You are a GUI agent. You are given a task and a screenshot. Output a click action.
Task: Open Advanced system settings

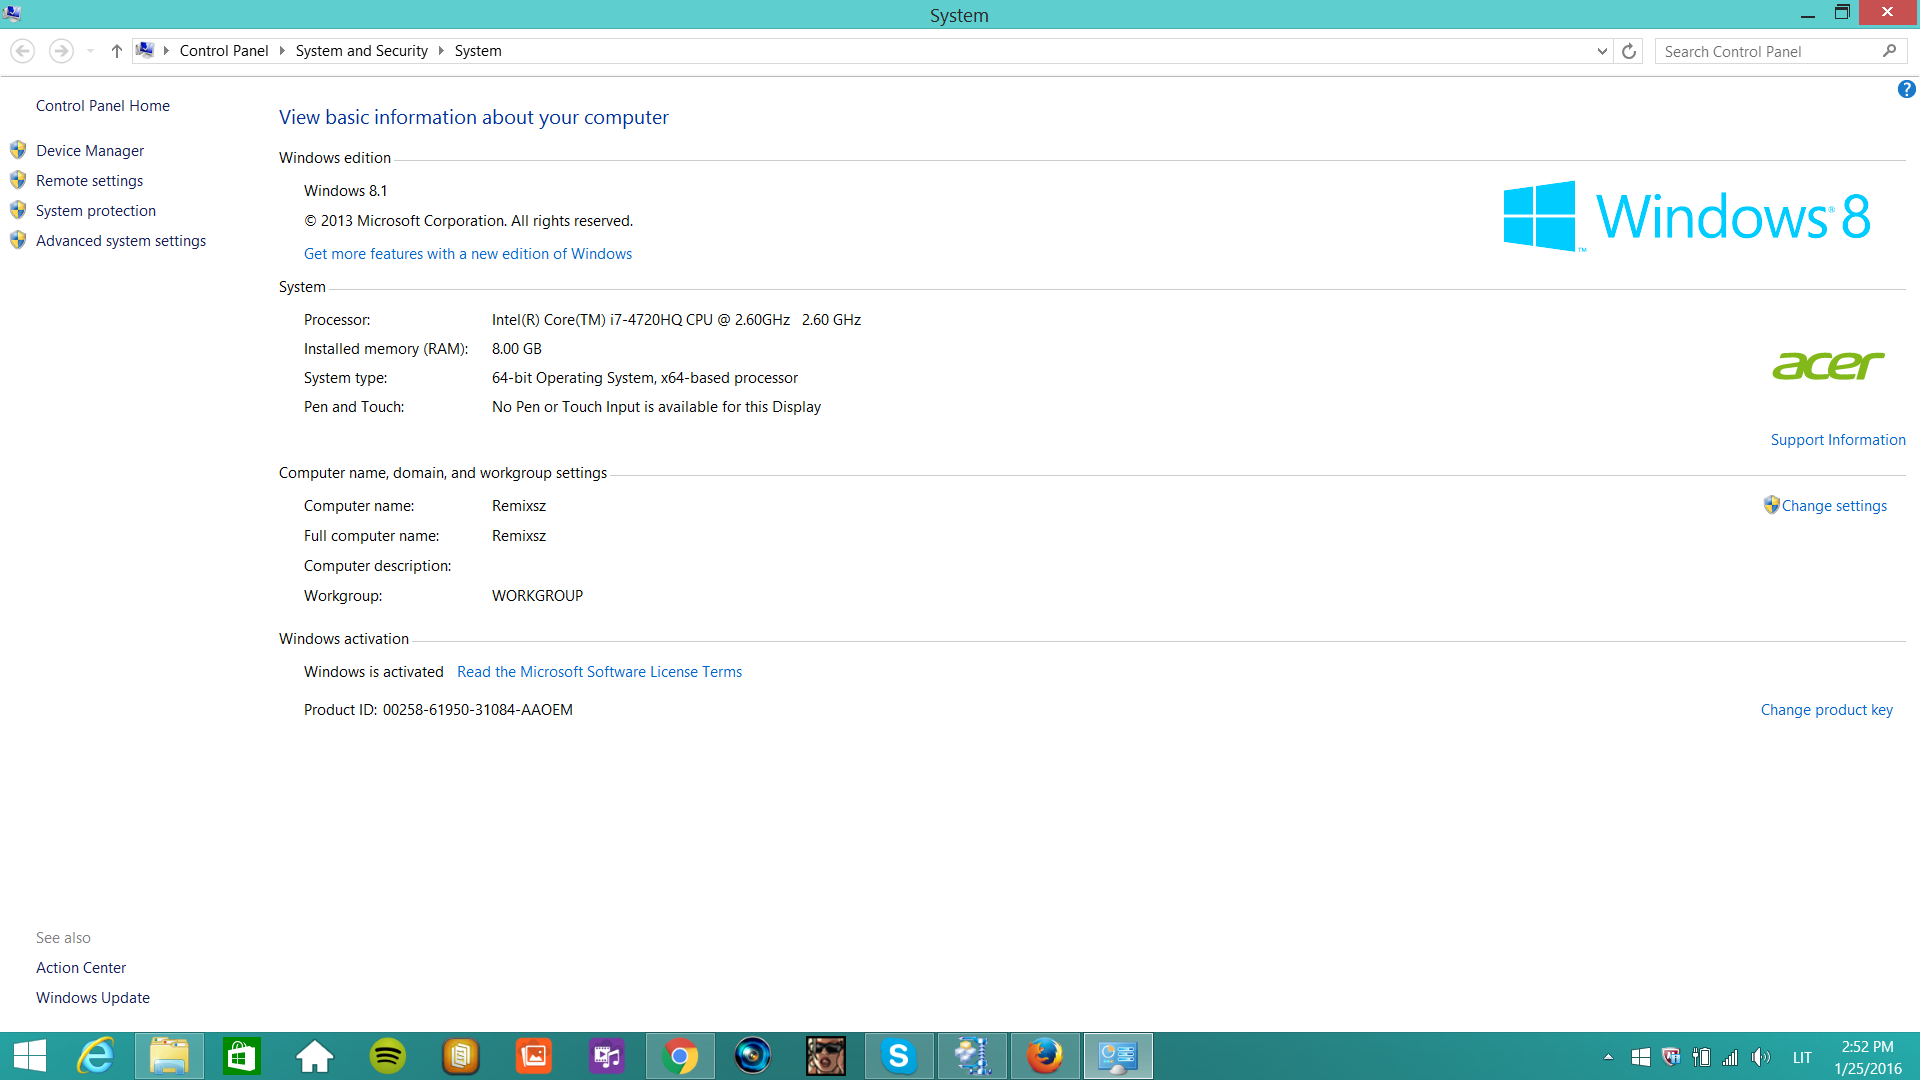(x=121, y=241)
